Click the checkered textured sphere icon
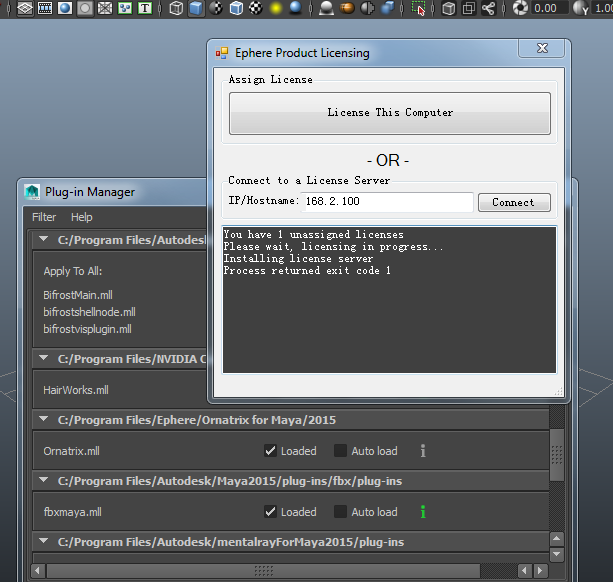The height and width of the screenshot is (582, 613). pos(255,9)
